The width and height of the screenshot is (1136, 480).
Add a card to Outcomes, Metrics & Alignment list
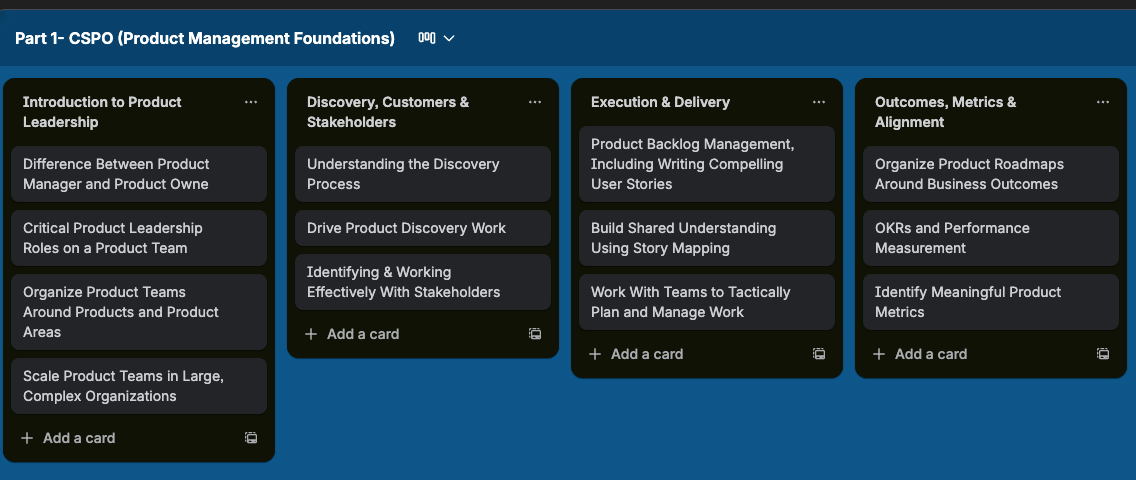point(920,354)
